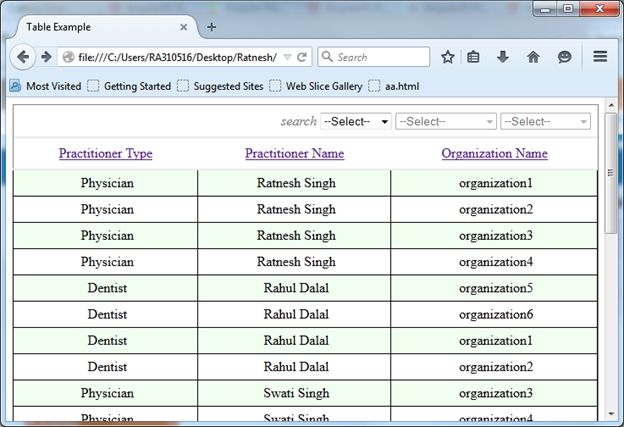Sort by Organization Name header link
Viewport: 624px width, 427px height.
click(x=494, y=153)
